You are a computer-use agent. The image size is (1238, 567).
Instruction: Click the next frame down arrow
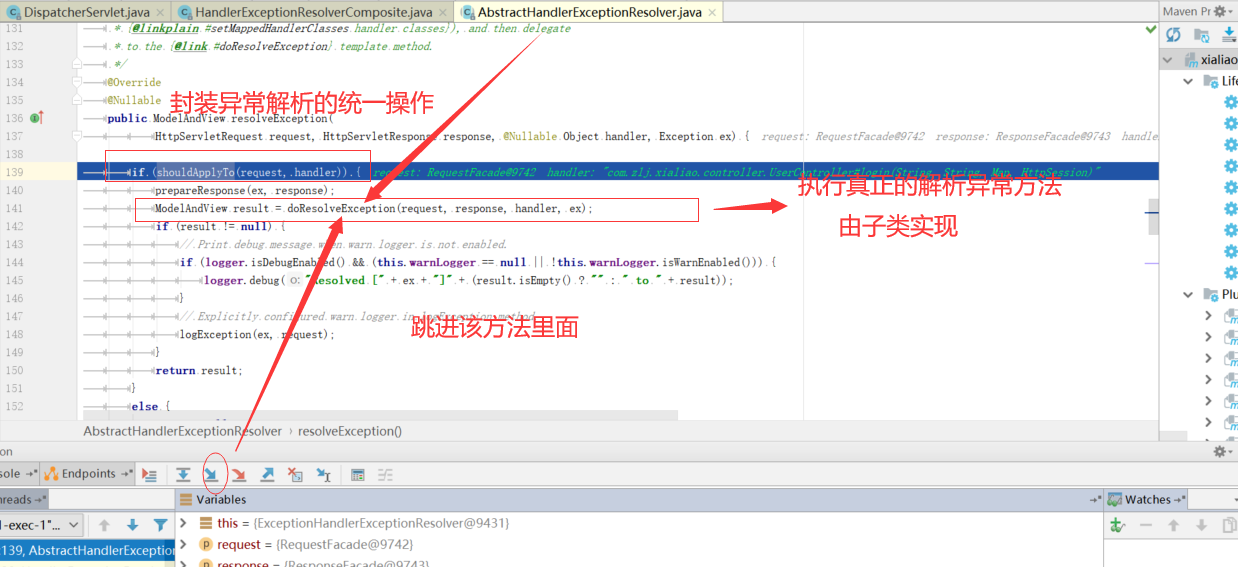[x=132, y=525]
